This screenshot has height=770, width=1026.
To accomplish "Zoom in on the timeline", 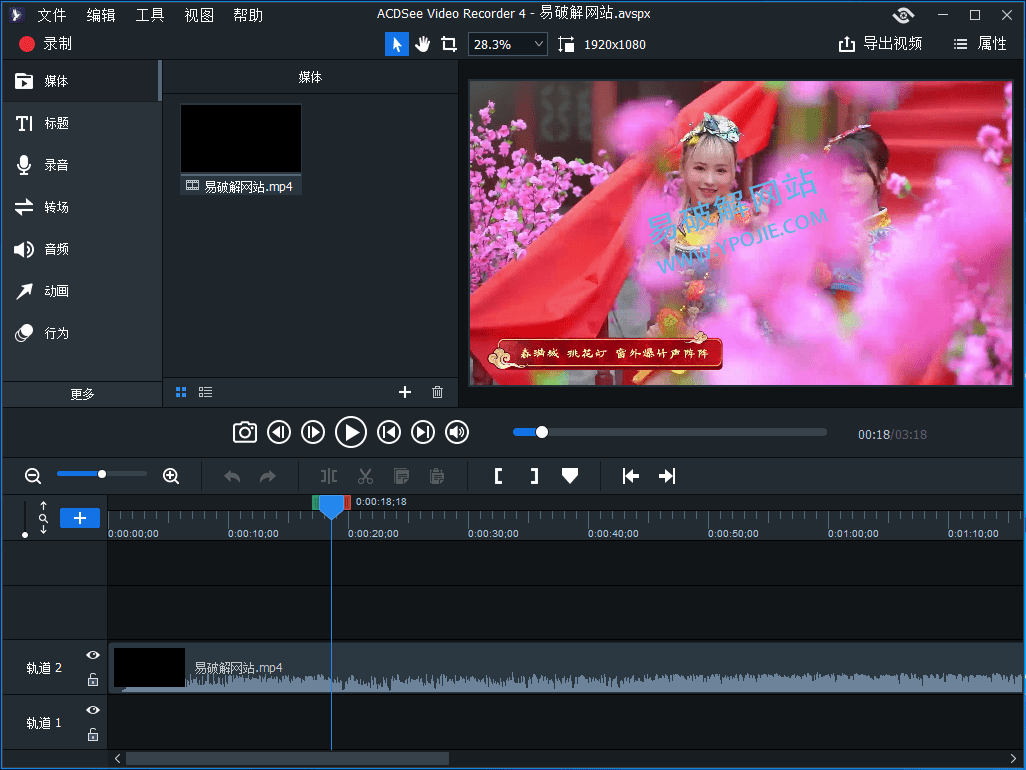I will tap(171, 476).
